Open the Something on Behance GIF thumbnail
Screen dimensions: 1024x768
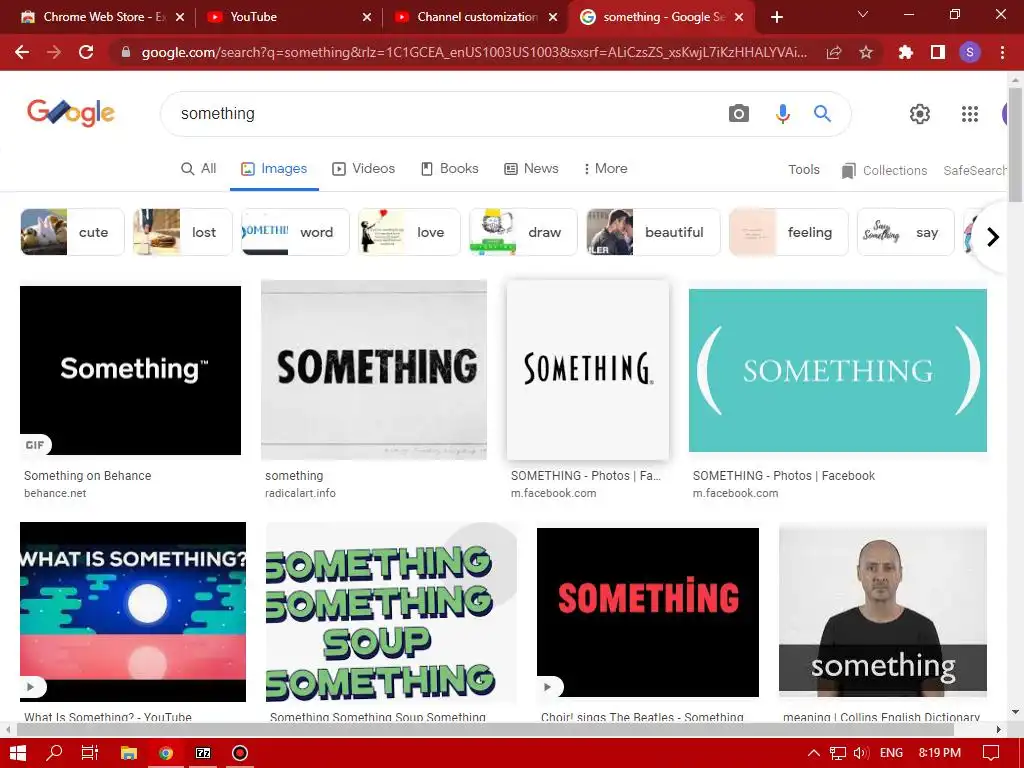[x=131, y=370]
